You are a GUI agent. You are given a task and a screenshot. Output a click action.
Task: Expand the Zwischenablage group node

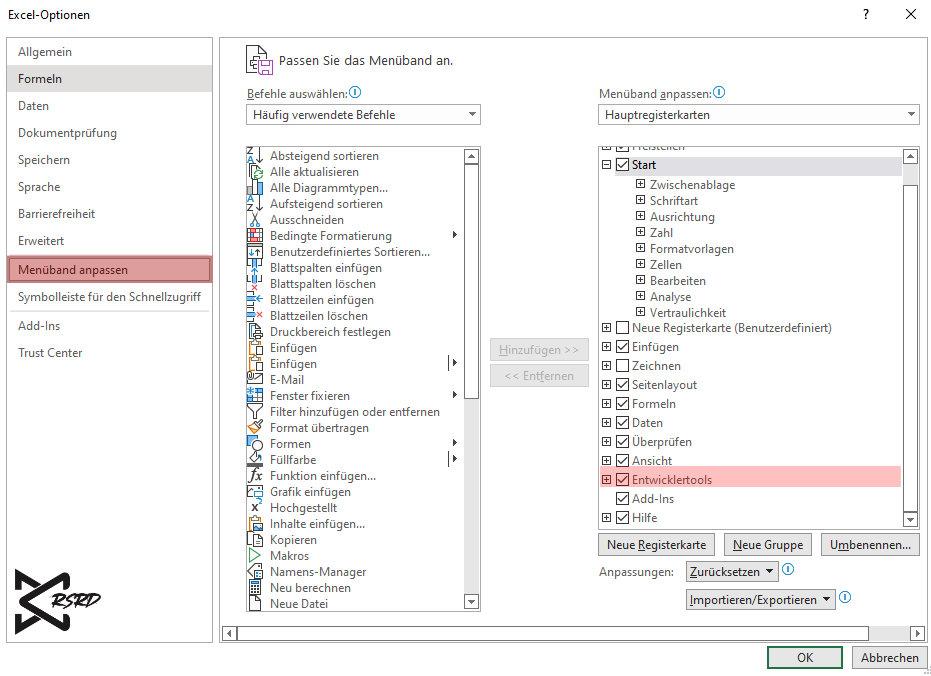point(640,185)
